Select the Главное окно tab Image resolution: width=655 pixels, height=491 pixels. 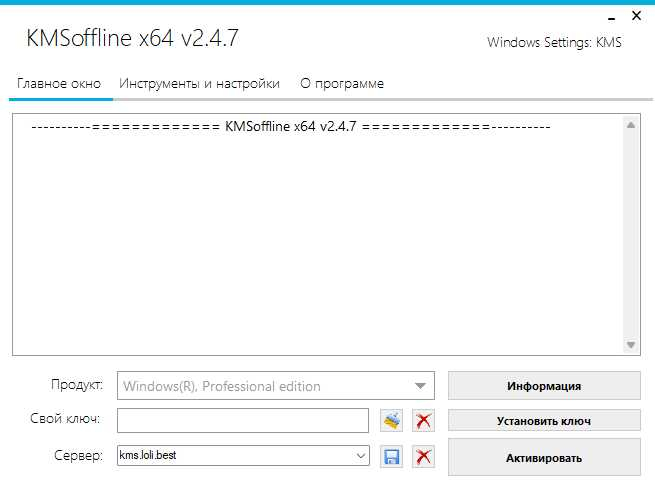pos(59,84)
